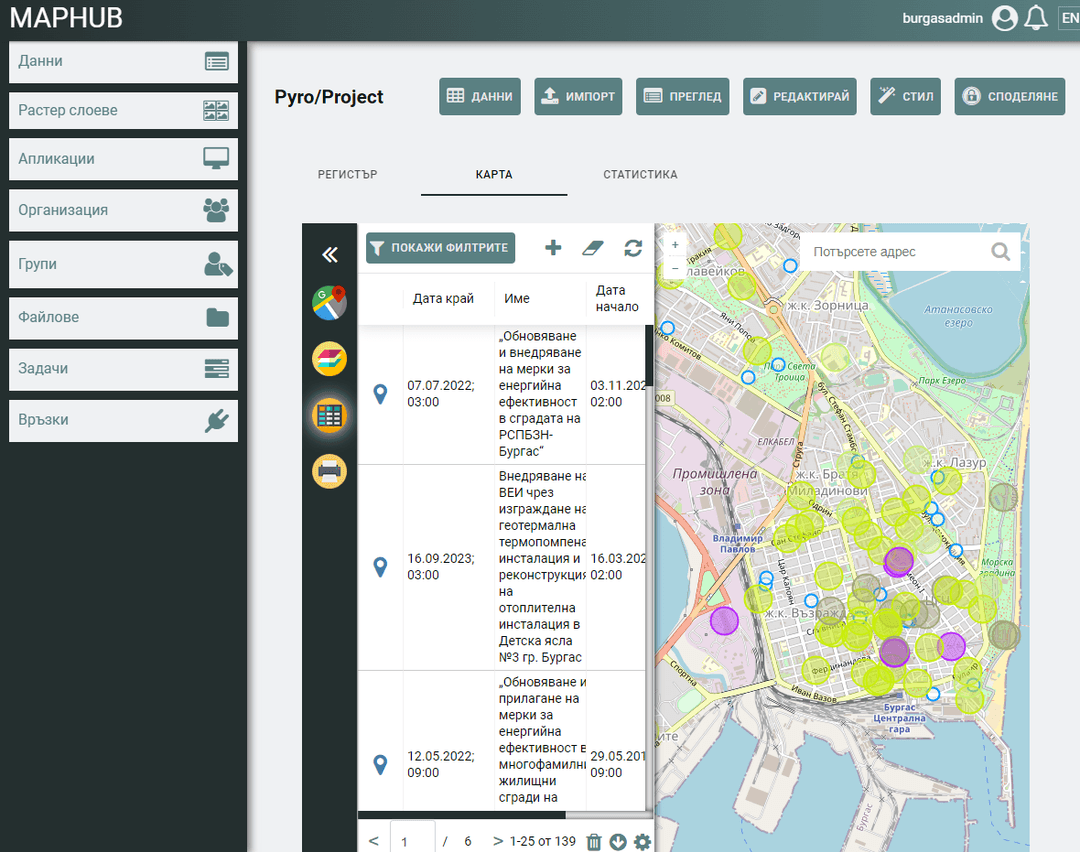
Task: Refresh the table with reload icon
Action: coord(633,248)
